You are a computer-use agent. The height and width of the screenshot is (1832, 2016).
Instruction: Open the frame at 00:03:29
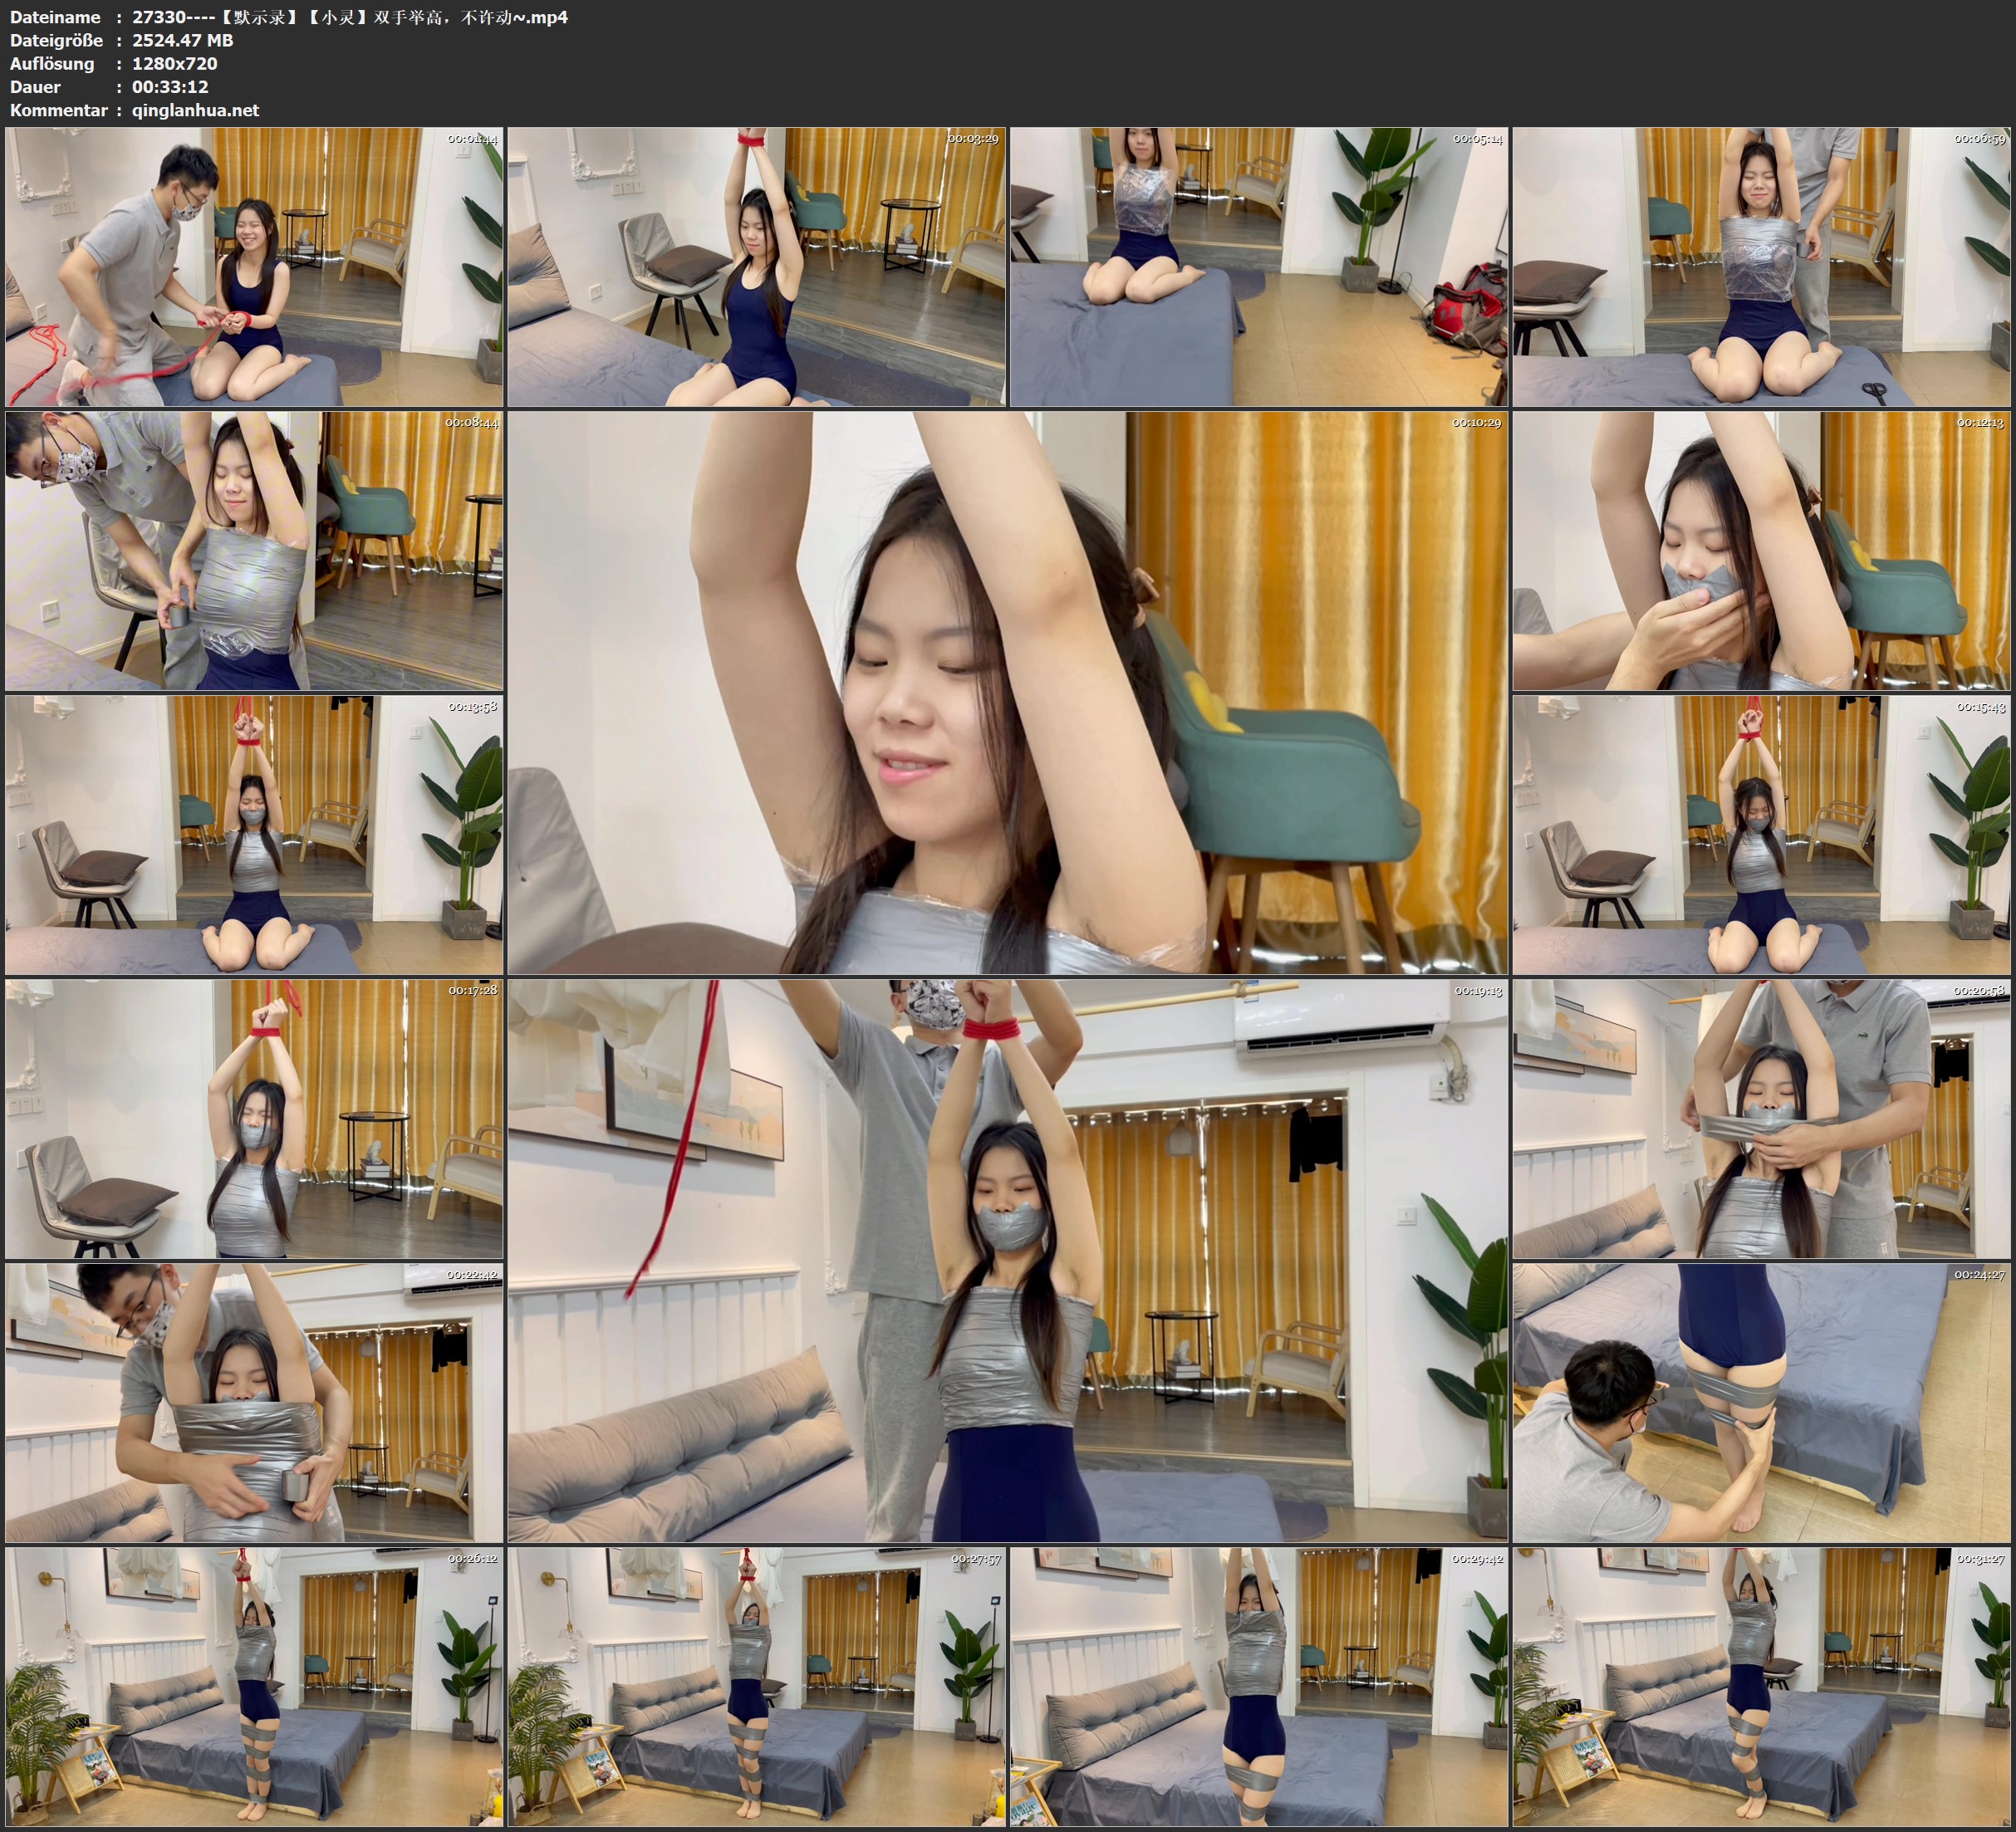click(x=756, y=266)
